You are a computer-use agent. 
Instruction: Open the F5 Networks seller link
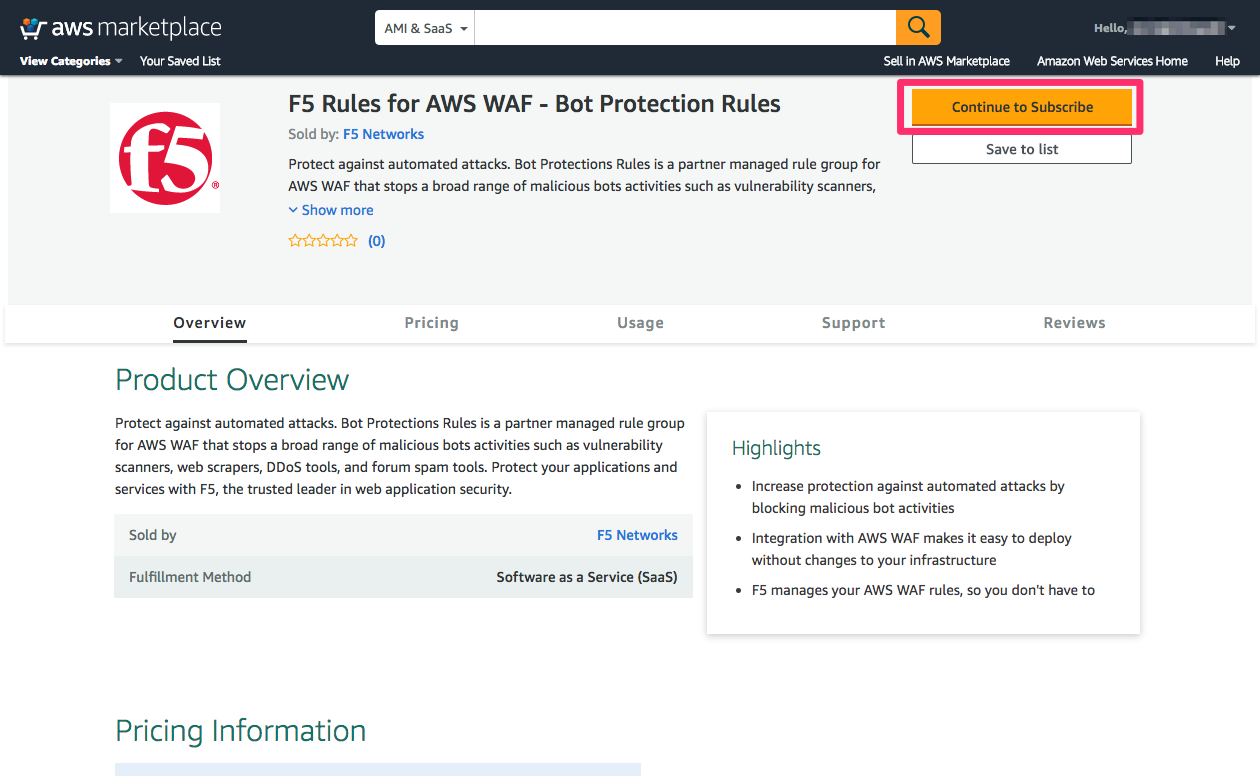tap(383, 134)
